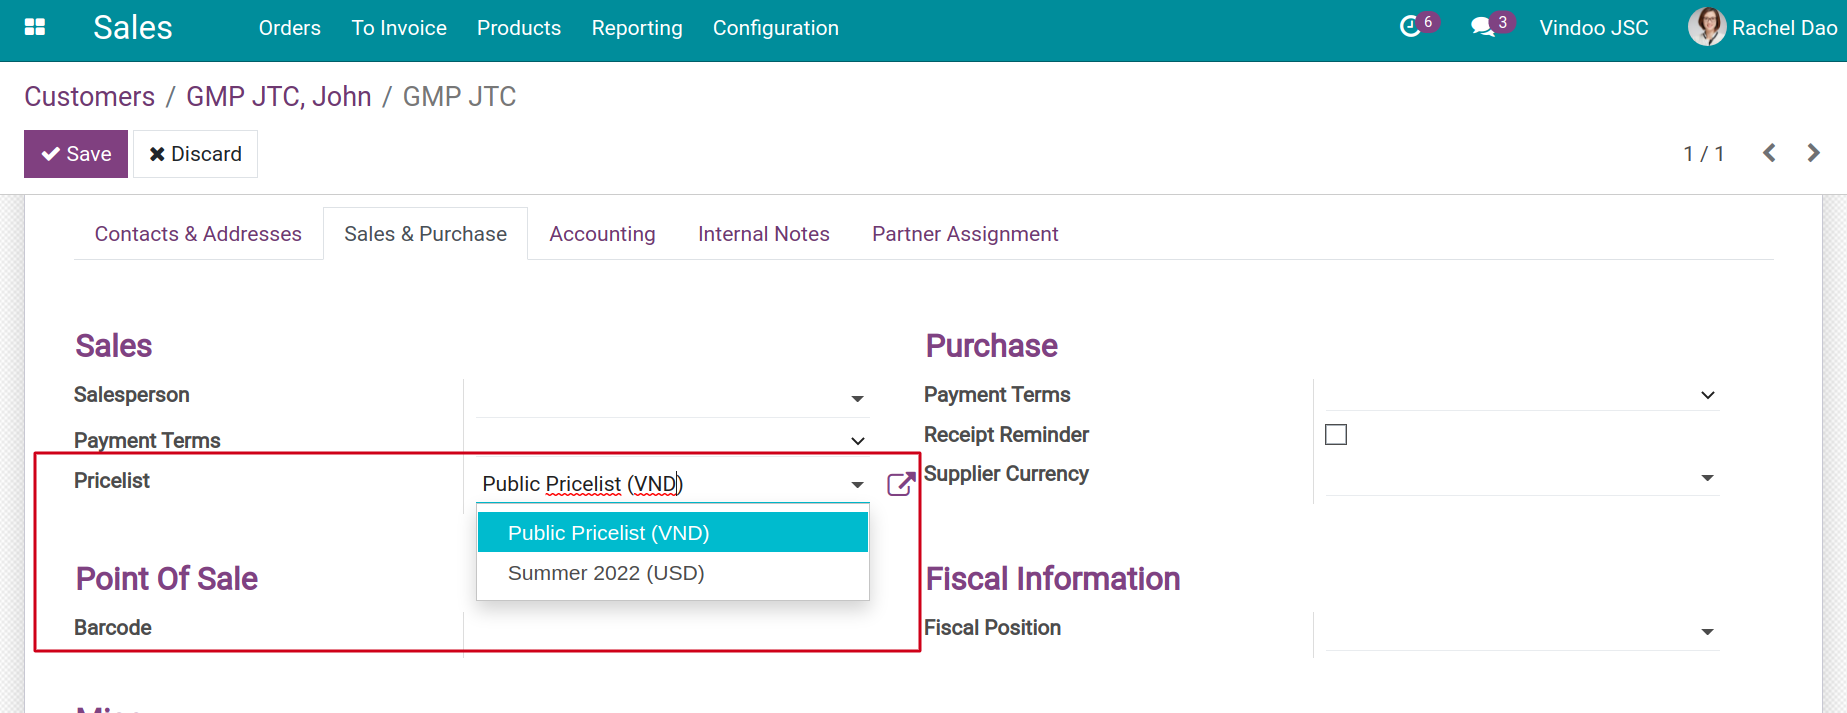This screenshot has height=713, width=1847.
Task: Select Summer 2022 (USD) option
Action: pyautogui.click(x=673, y=573)
